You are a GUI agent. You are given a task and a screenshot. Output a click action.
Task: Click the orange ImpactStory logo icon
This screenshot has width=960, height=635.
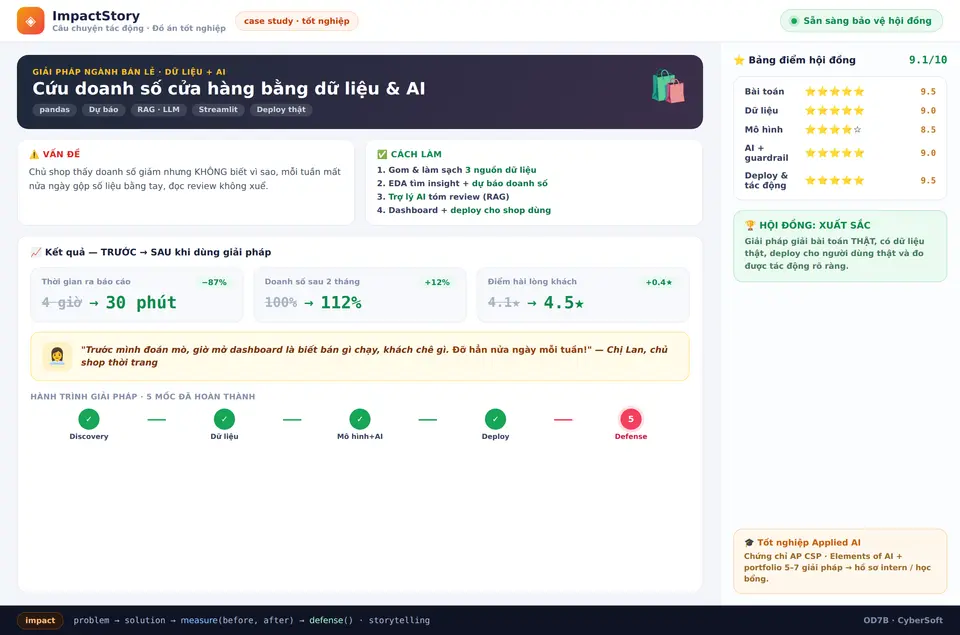(x=31, y=21)
